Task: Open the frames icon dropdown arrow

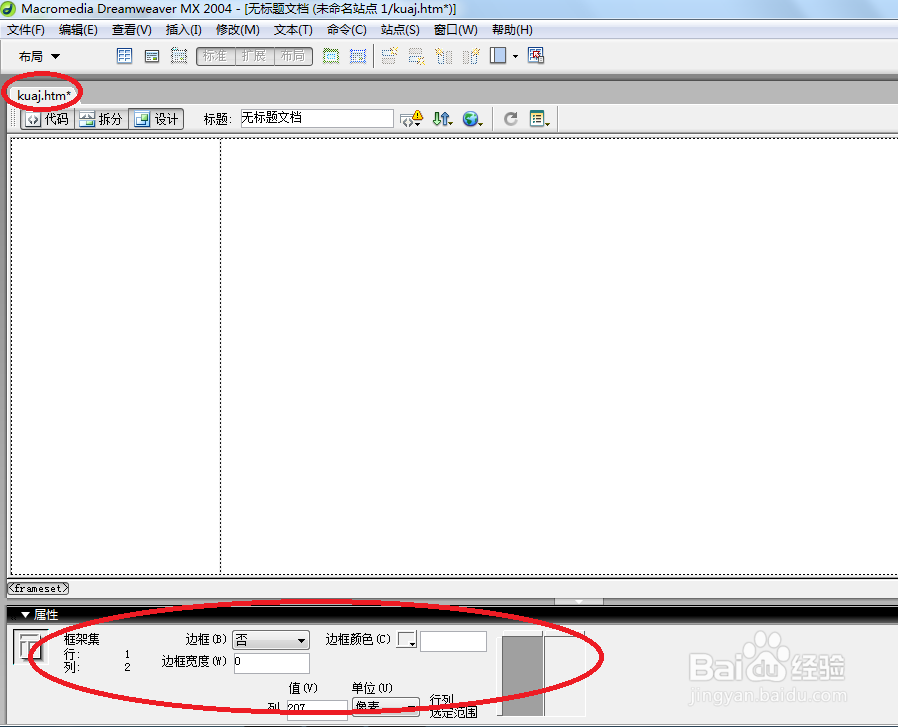Action: tap(515, 56)
